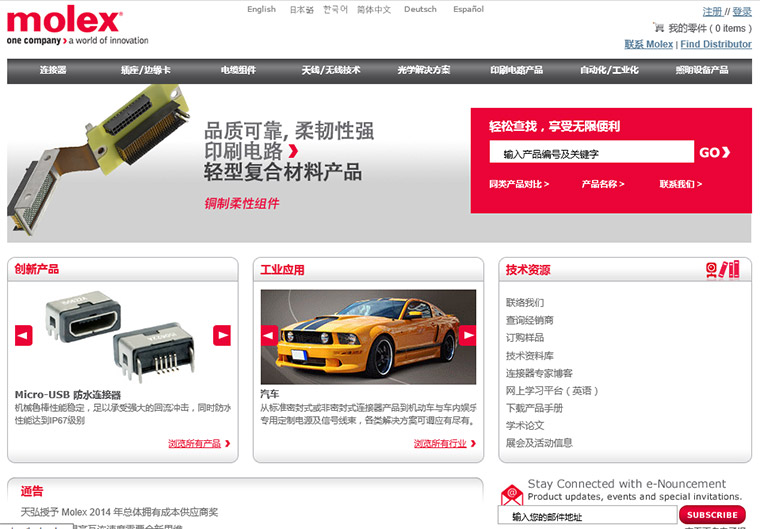Viewport: 760px width, 529px height.
Task: Click 汽车 heading under car image
Action: [x=269, y=394]
